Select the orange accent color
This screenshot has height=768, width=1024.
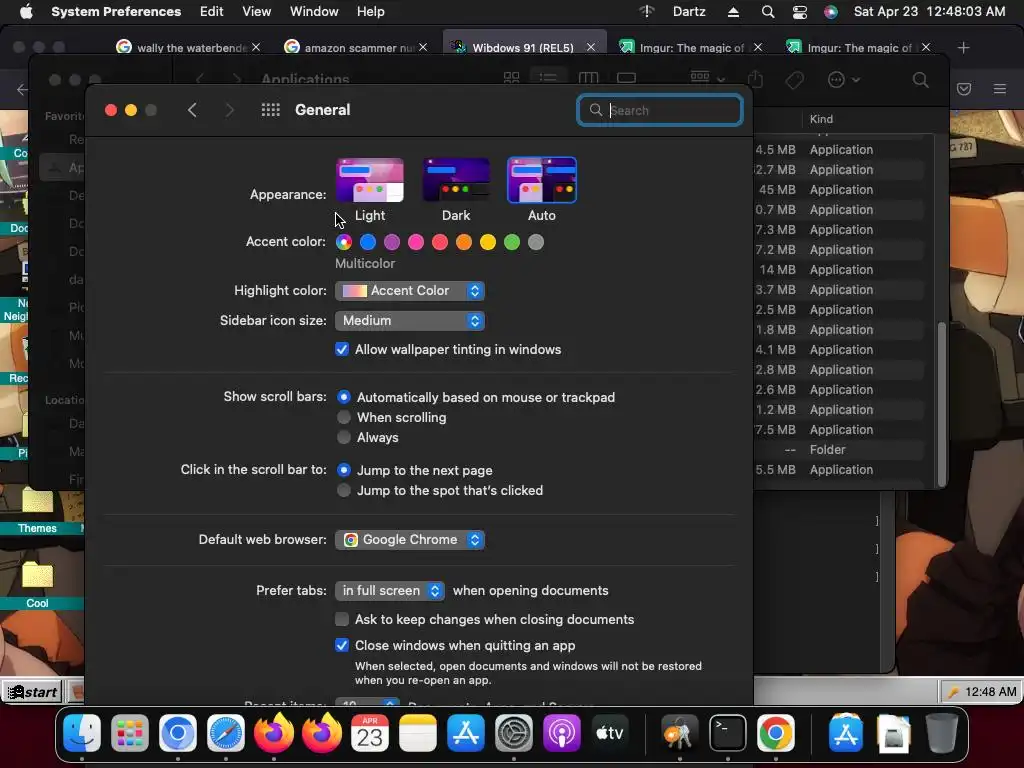(464, 242)
